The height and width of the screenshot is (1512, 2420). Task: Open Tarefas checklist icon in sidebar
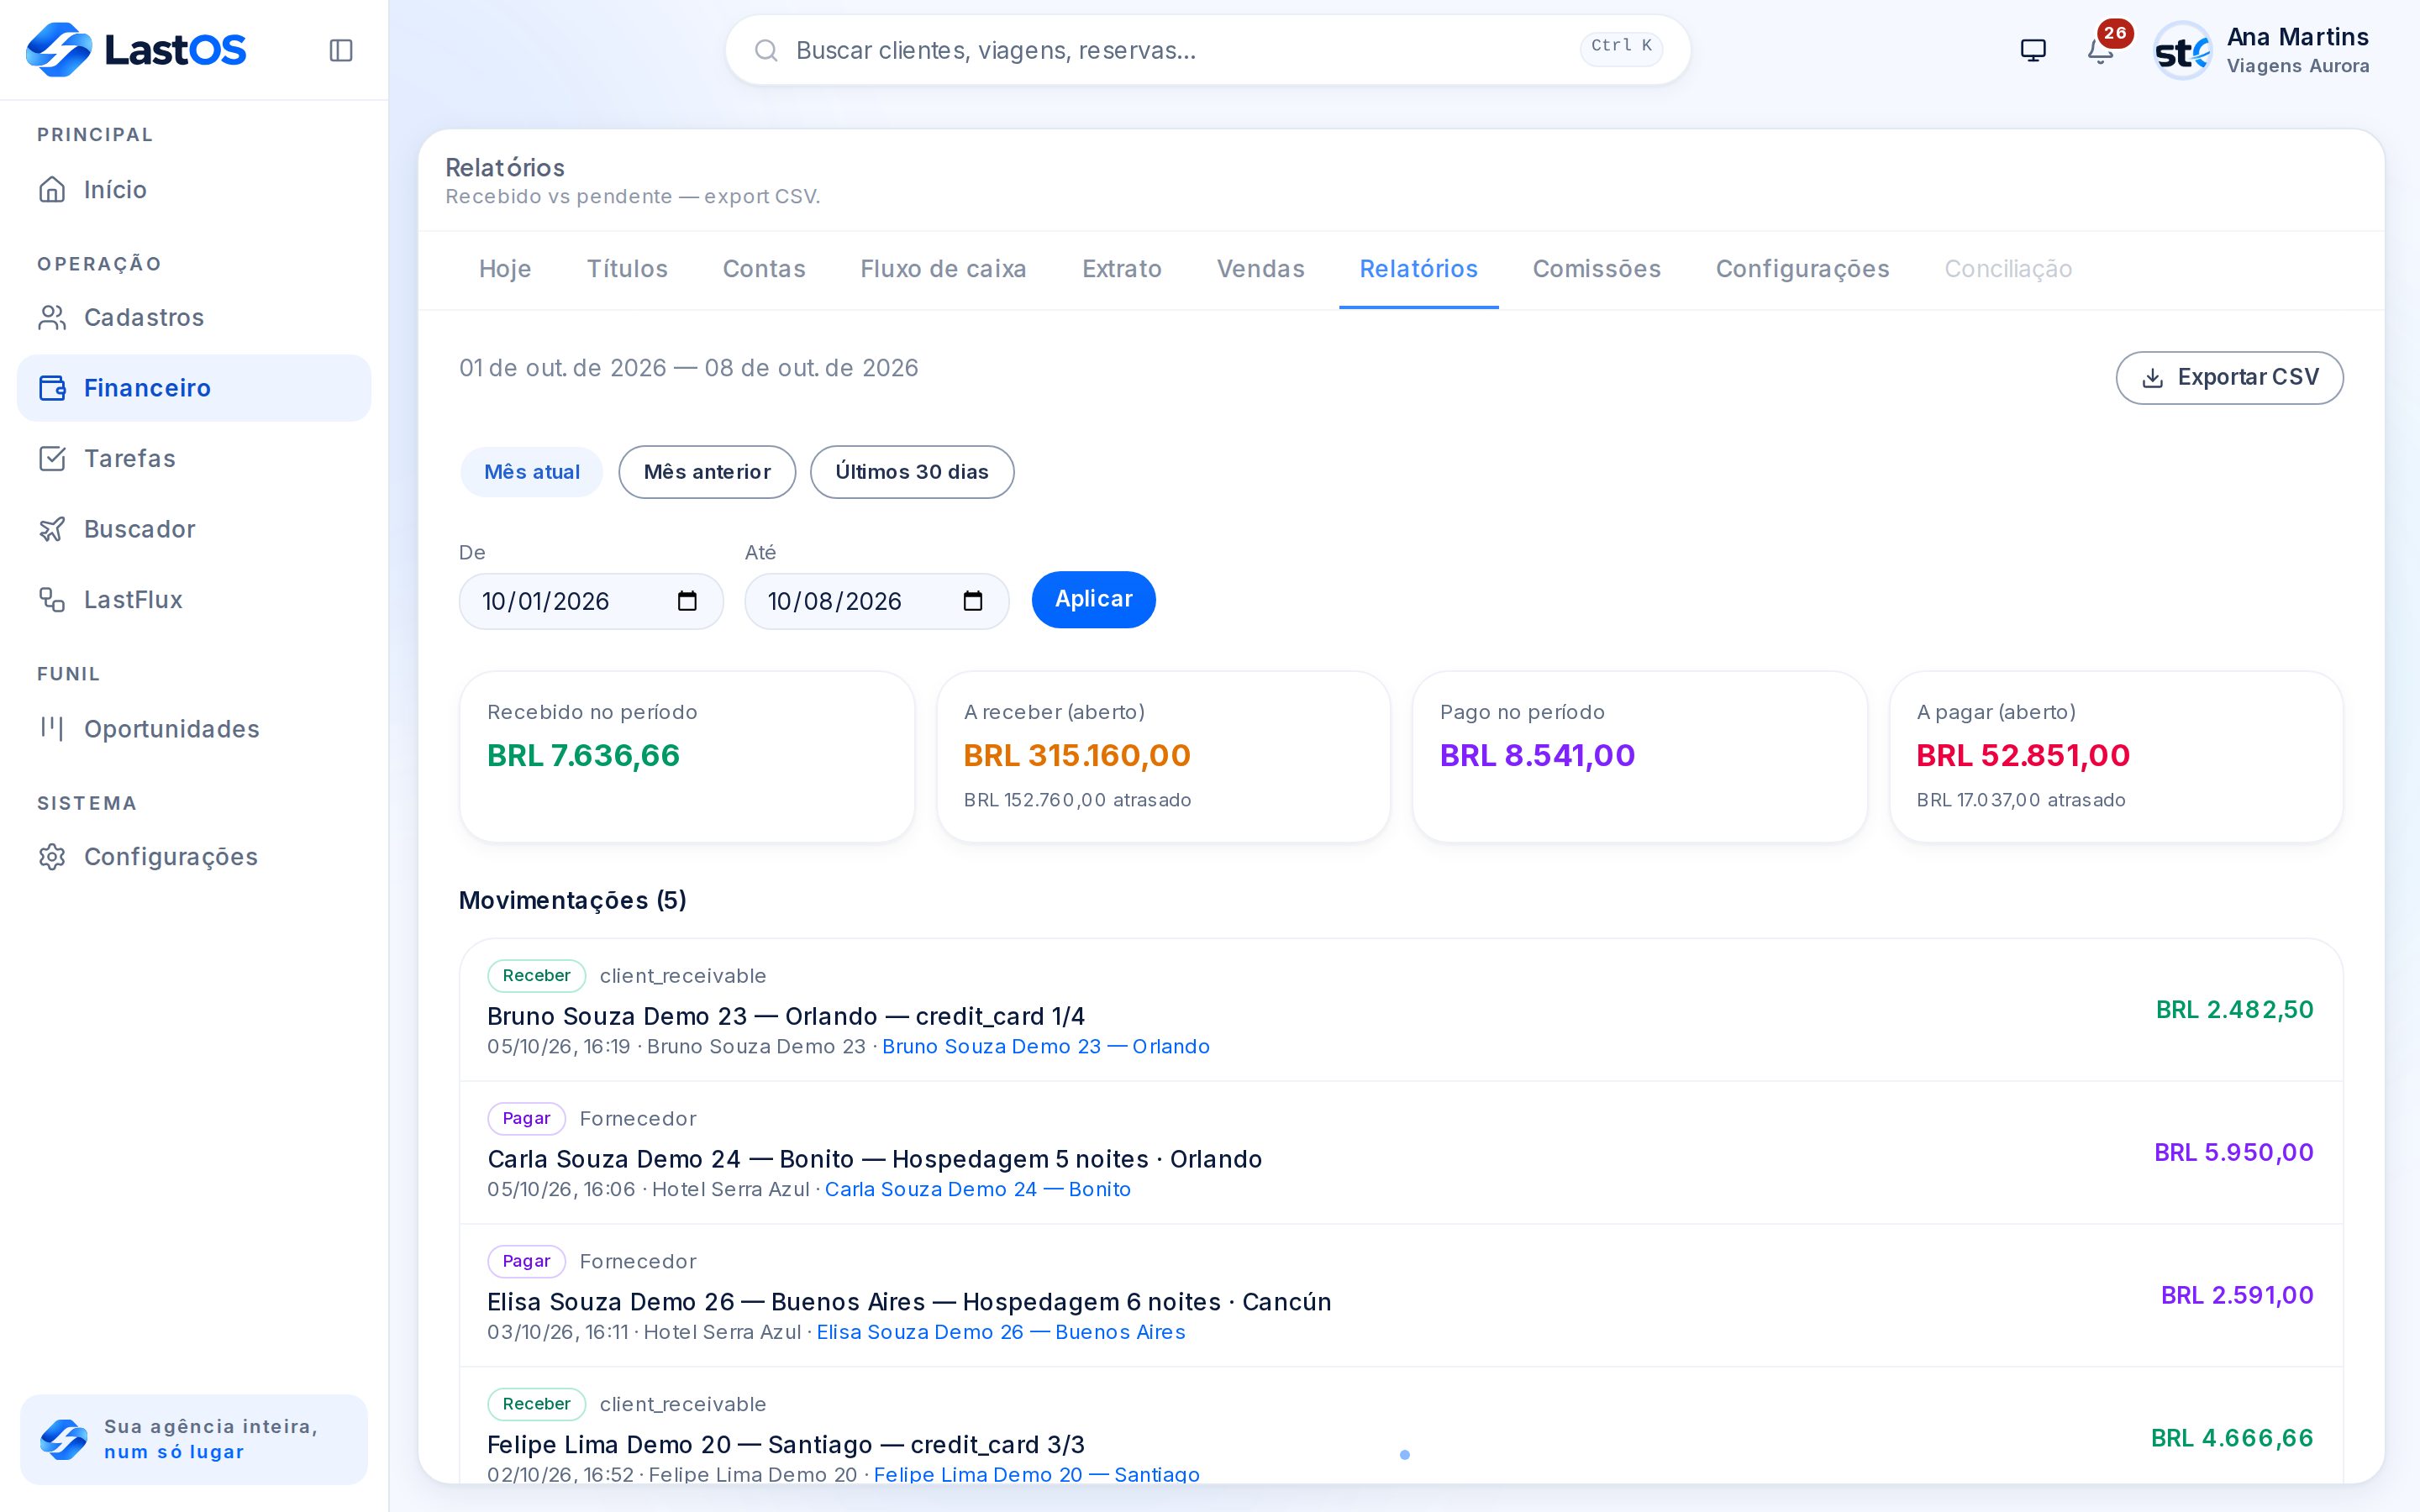point(52,458)
